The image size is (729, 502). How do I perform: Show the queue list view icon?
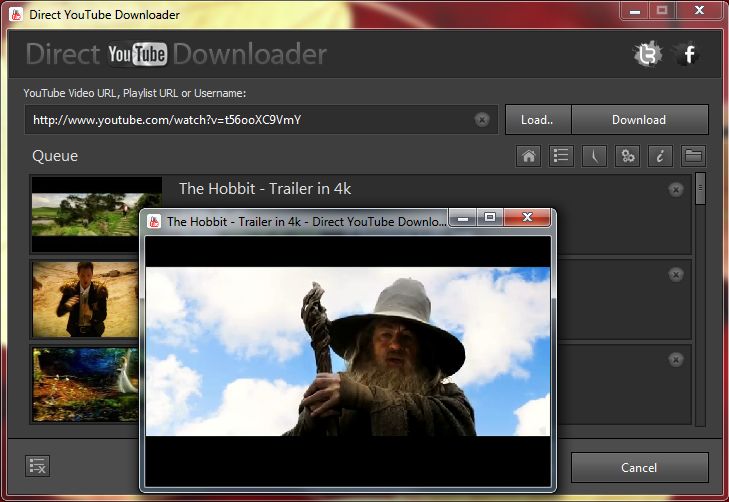point(561,156)
